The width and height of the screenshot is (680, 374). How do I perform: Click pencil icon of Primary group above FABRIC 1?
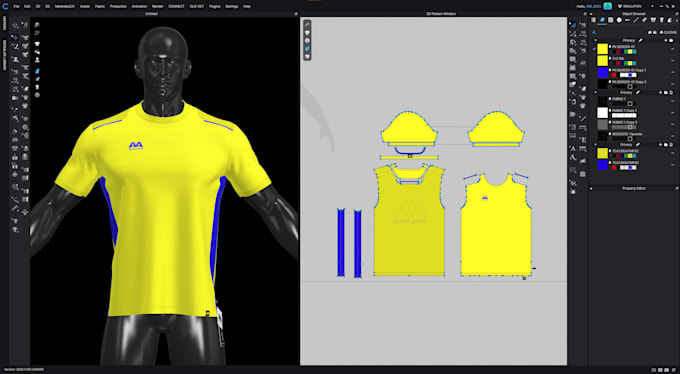click(638, 92)
